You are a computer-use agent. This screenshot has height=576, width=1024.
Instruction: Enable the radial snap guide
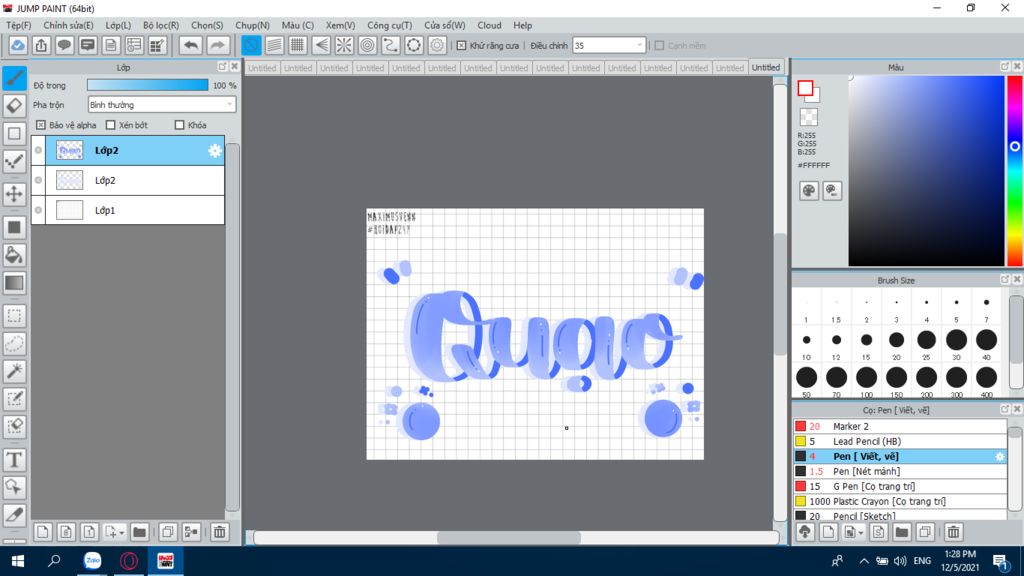(344, 45)
